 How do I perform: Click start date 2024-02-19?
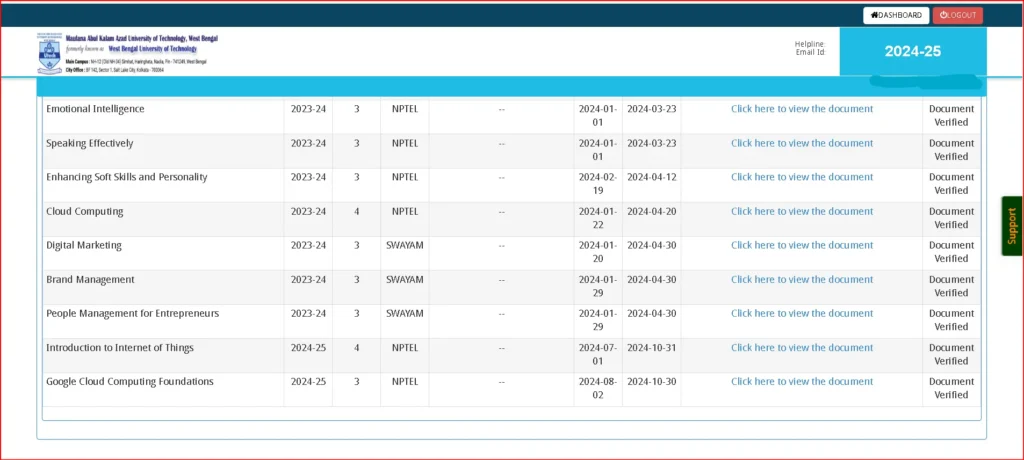click(x=598, y=184)
